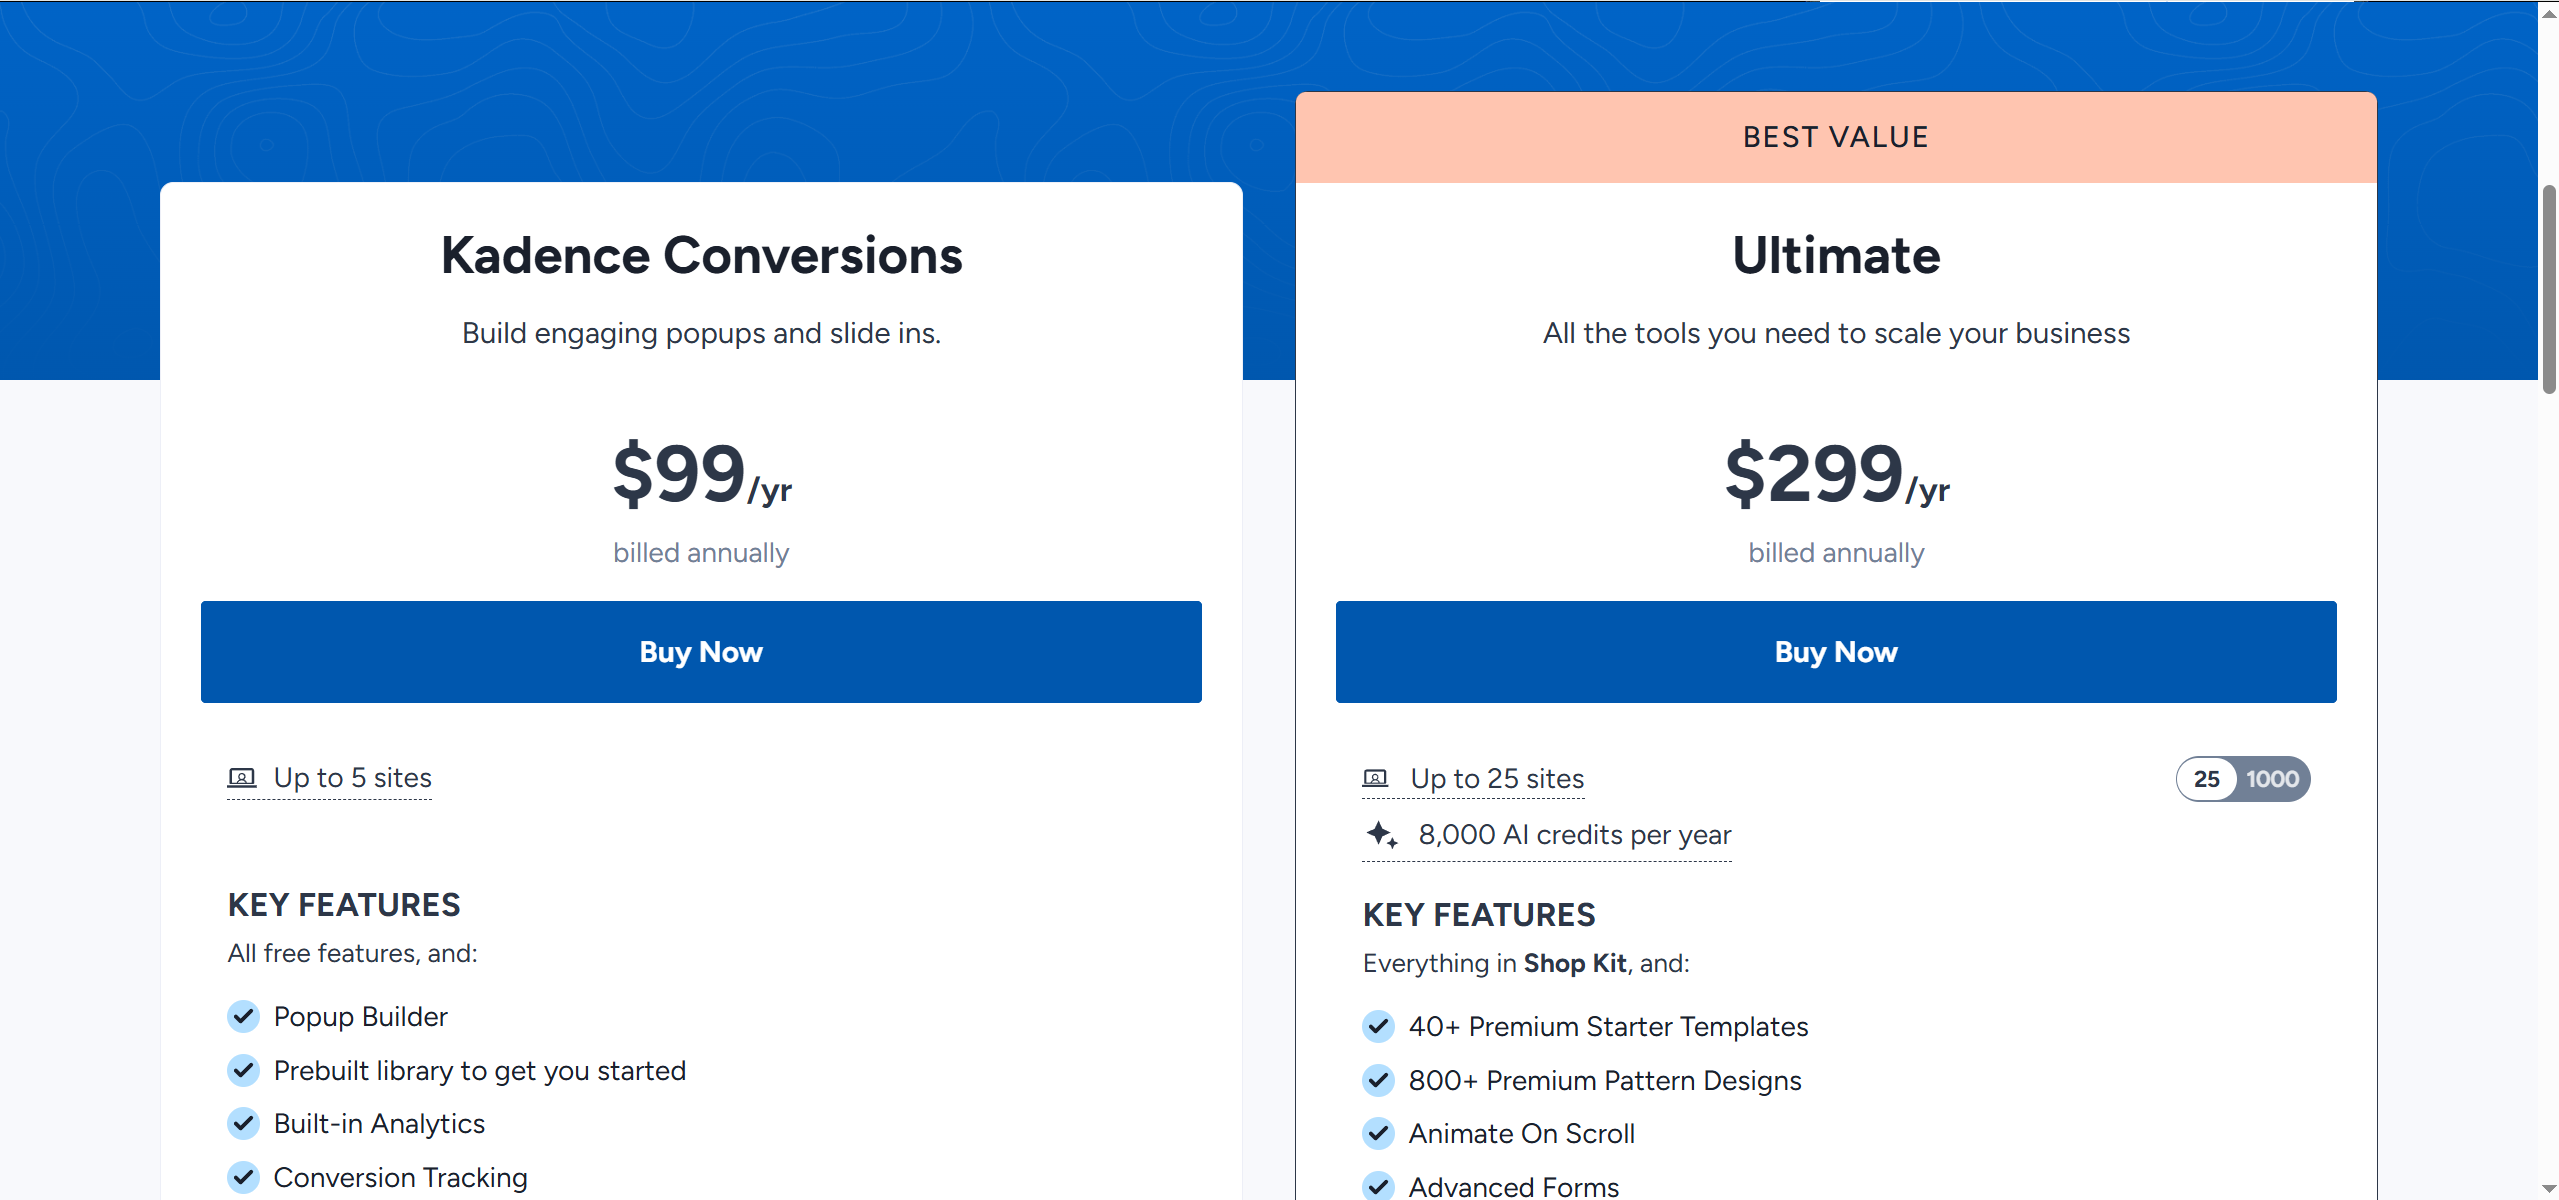Click checkmark beside 40+ Premium Starter Templates

coord(1378,1026)
